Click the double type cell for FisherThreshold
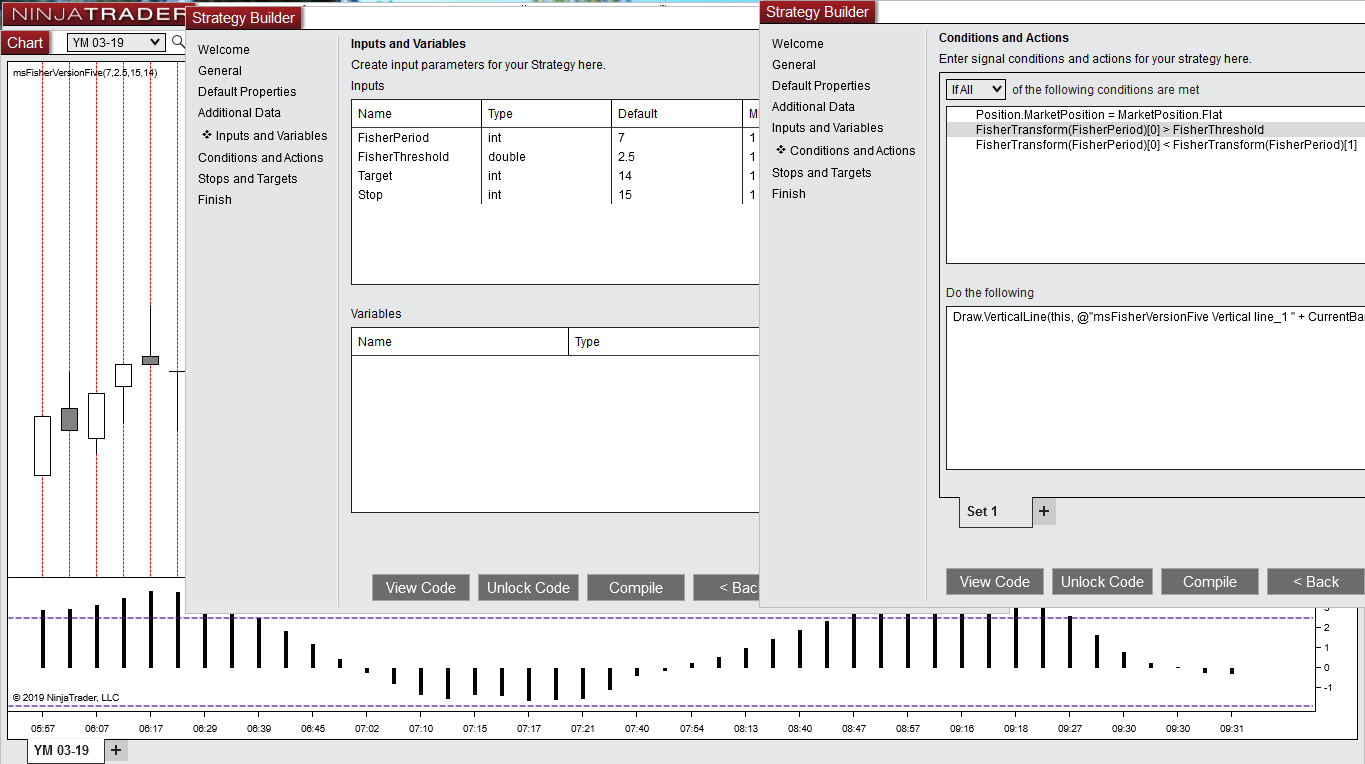Viewport: 1365px width, 764px height. click(x=507, y=157)
